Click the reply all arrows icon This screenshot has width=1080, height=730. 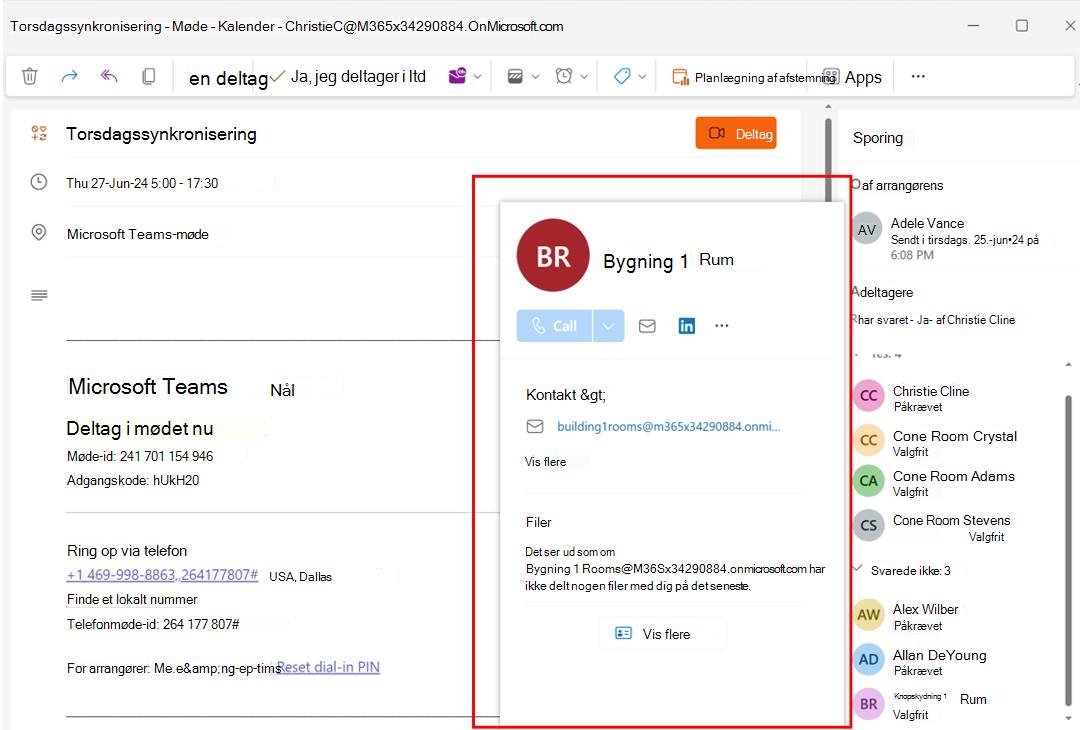(x=109, y=76)
